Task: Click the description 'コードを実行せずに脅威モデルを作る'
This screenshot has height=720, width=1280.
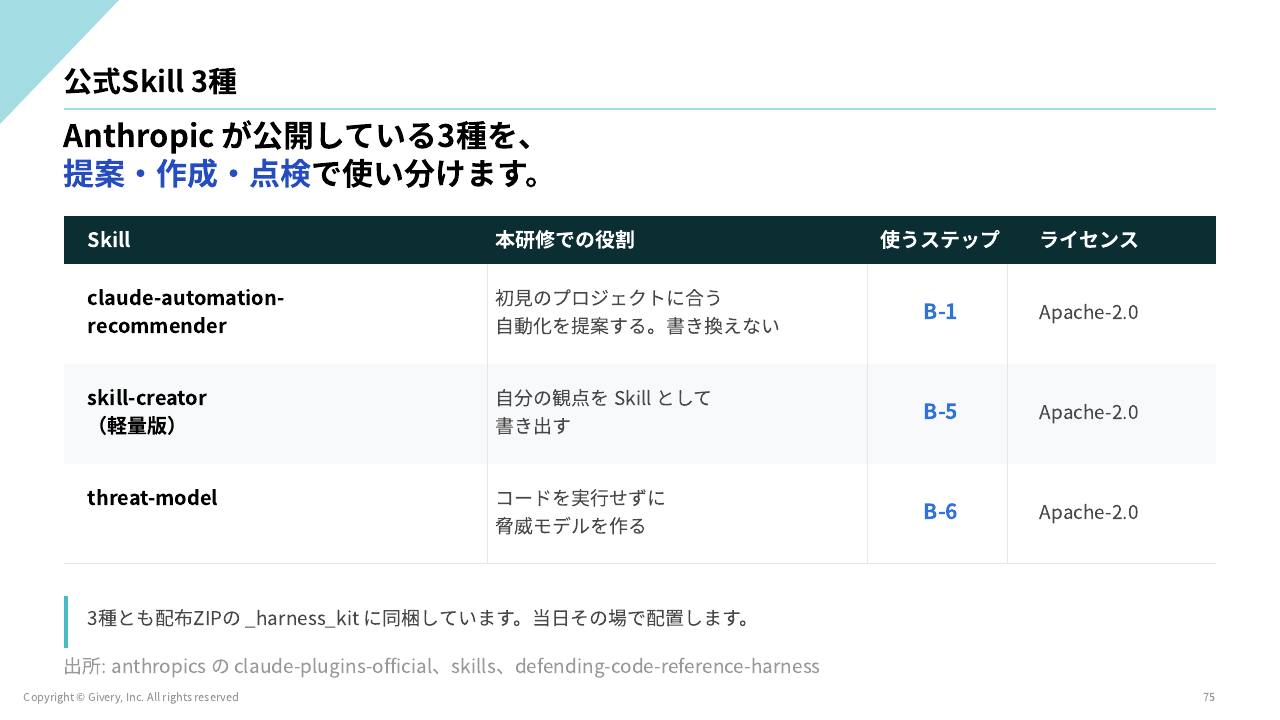Action: (580, 511)
